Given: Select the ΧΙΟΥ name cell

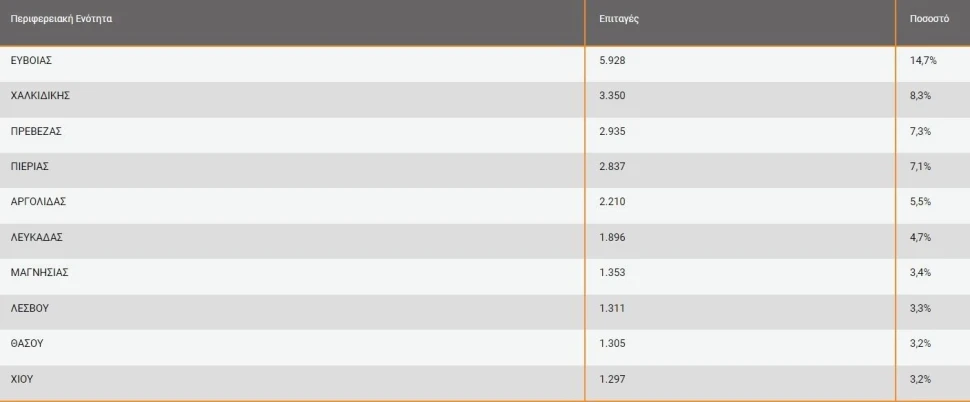Looking at the screenshot, I should pyautogui.click(x=24, y=379).
